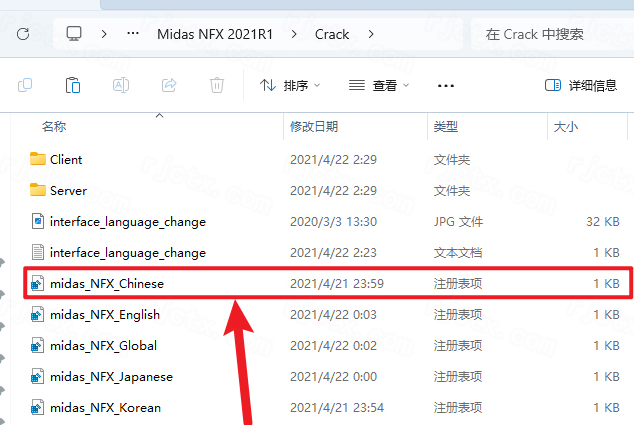The image size is (634, 425).
Task: Click the rename toolbar icon
Action: click(x=120, y=85)
